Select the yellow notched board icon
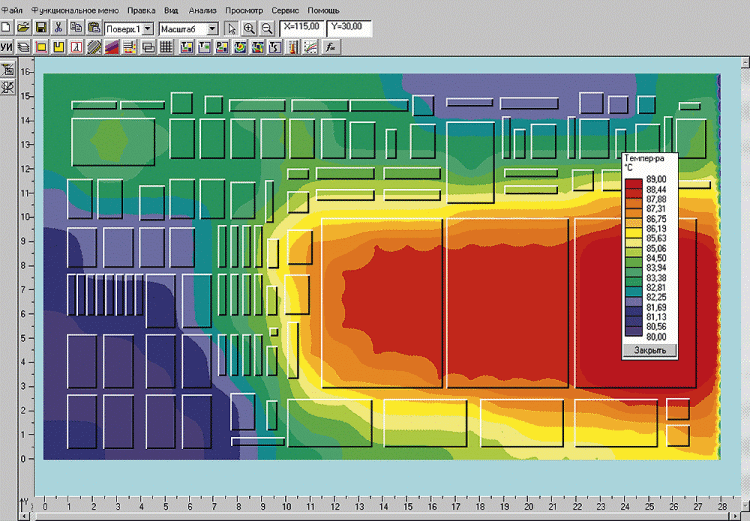The image size is (750, 521). (x=58, y=47)
